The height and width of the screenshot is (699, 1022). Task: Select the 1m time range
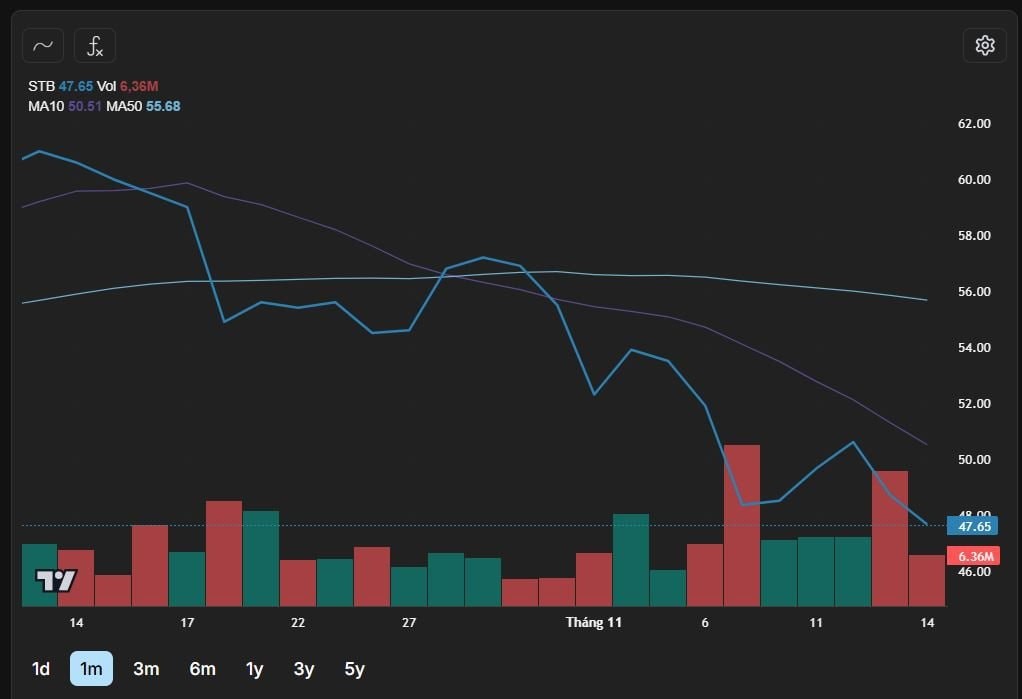[x=91, y=669]
